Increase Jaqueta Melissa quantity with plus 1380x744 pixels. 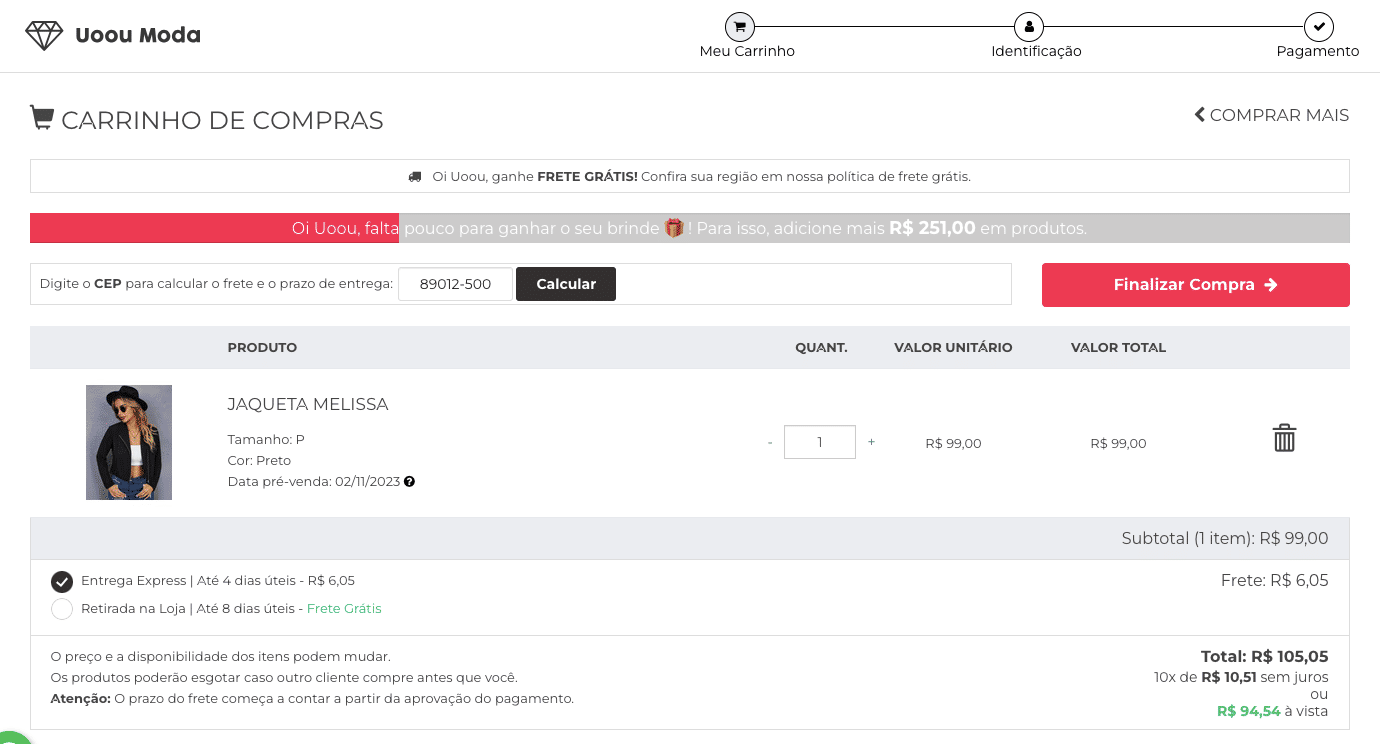coord(871,442)
